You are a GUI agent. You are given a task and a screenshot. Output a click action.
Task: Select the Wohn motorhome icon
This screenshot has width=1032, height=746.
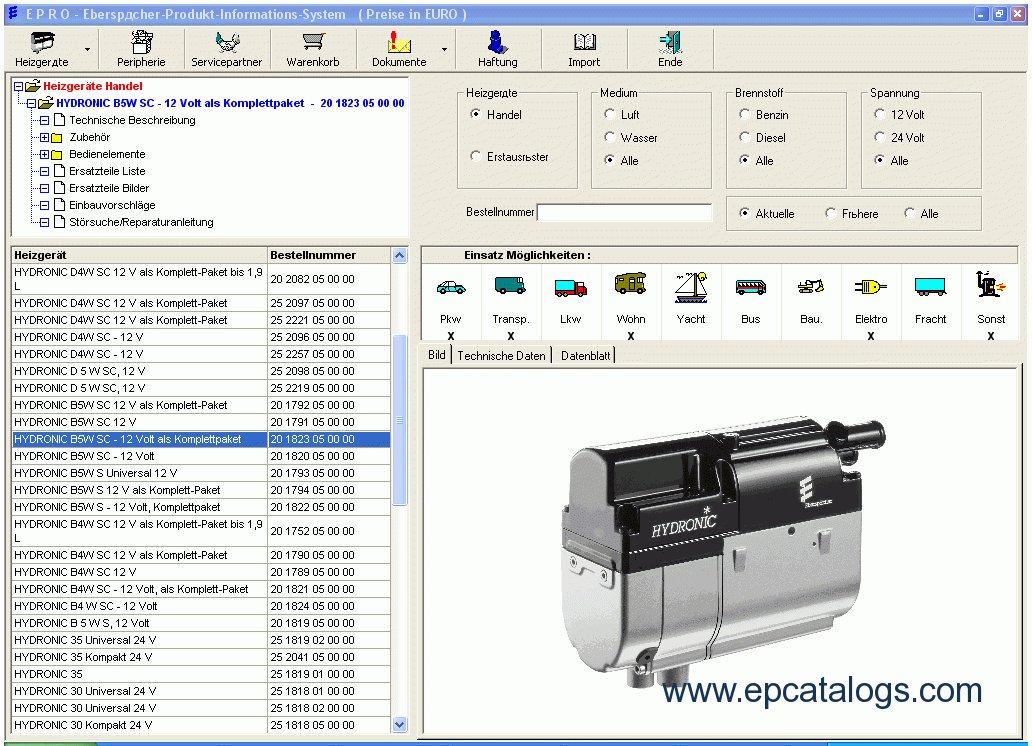[x=631, y=284]
